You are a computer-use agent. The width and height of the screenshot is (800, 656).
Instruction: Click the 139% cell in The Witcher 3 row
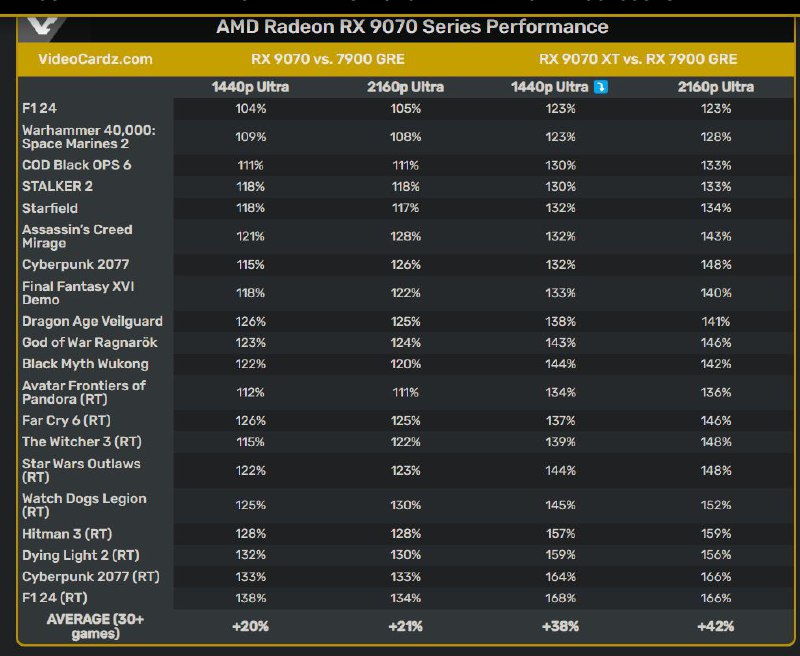(x=561, y=442)
